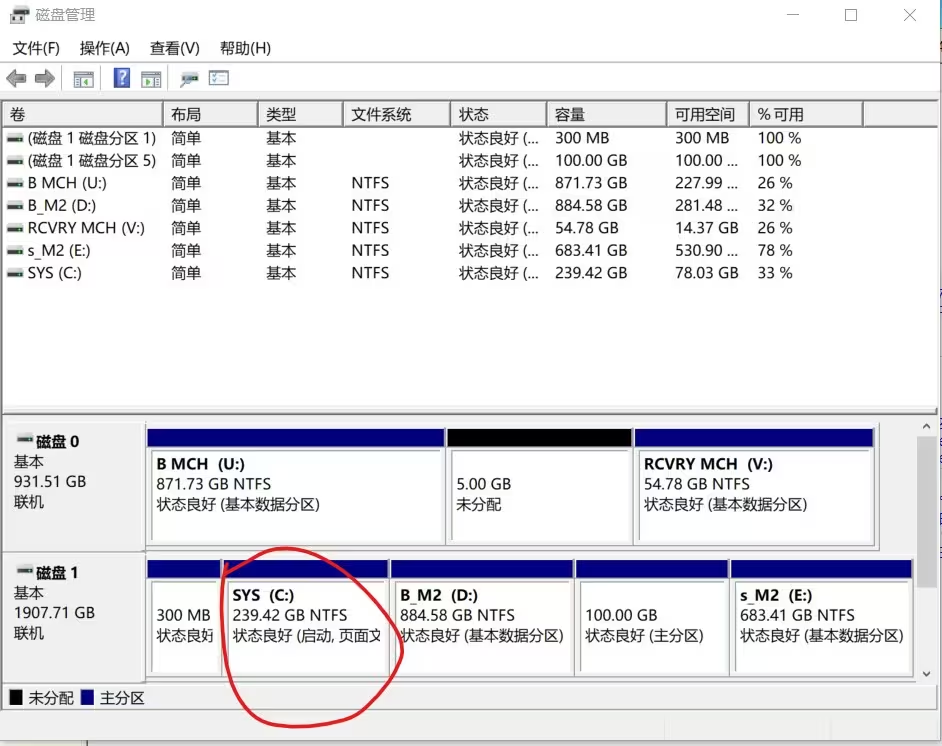
Task: Toggle the action pane visibility icon
Action: pos(151,78)
